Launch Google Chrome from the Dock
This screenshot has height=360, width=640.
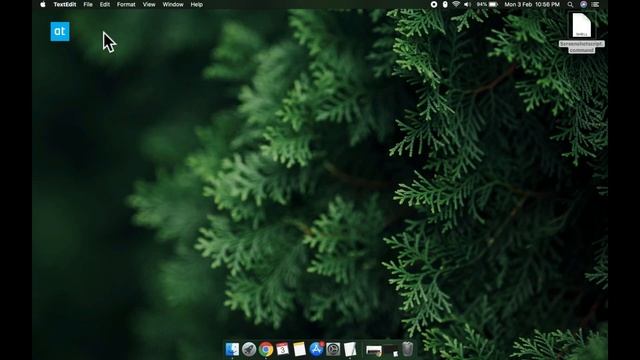(266, 349)
